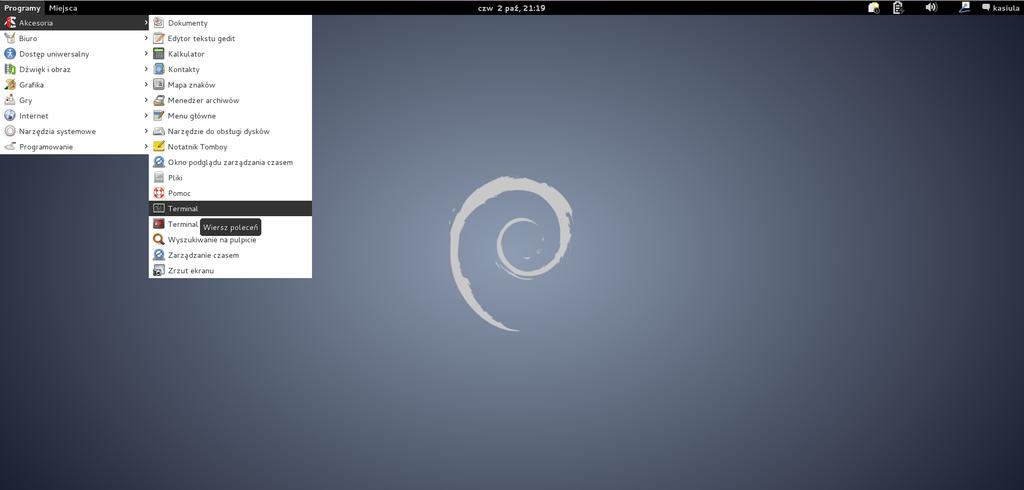This screenshot has width=1024, height=490.
Task: Click the red icon of second Terminal
Action: coord(159,224)
